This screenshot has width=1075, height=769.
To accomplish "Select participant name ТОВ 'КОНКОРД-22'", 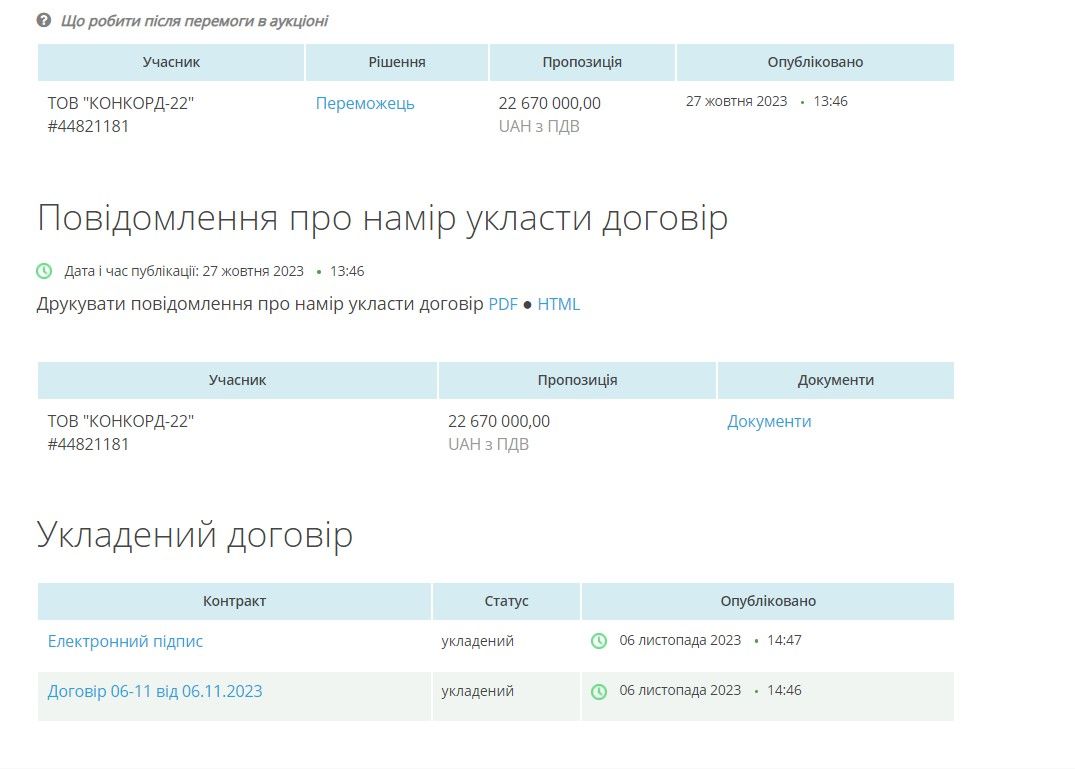I will 121,102.
